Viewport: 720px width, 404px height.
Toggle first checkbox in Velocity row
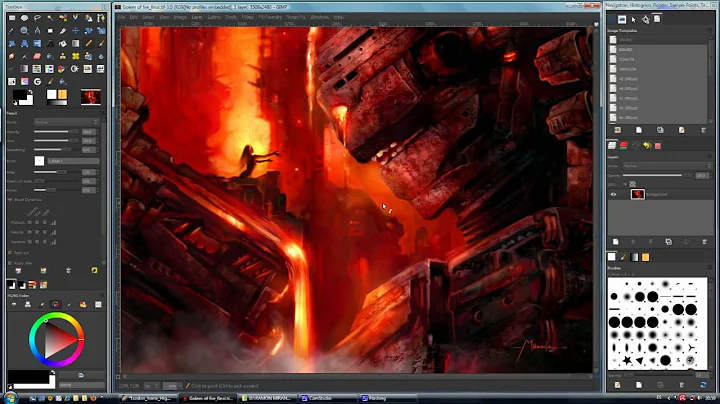click(29, 232)
